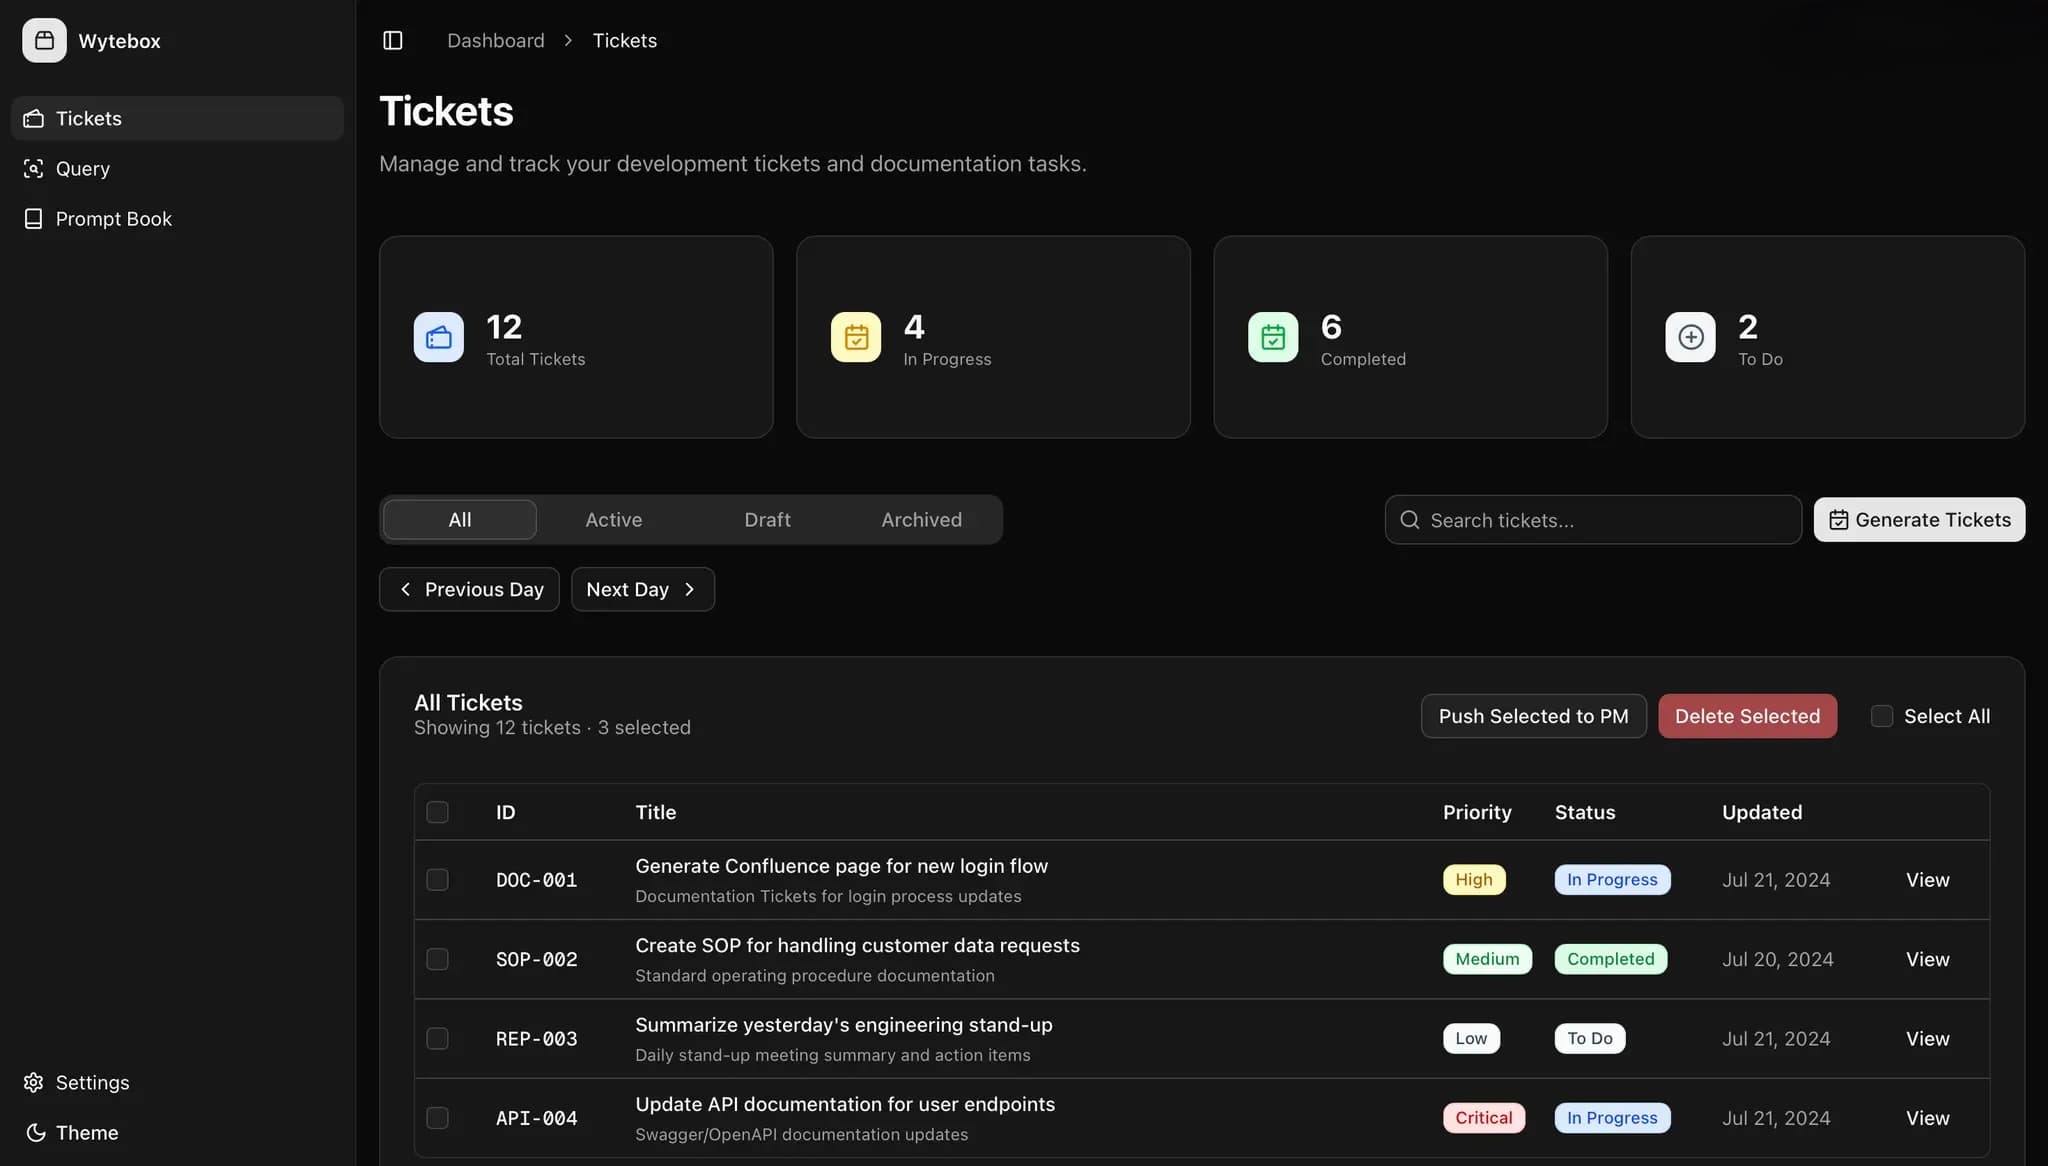
Task: Click 'Summarize yesterday's engineering stand-up' title
Action: click(843, 1025)
